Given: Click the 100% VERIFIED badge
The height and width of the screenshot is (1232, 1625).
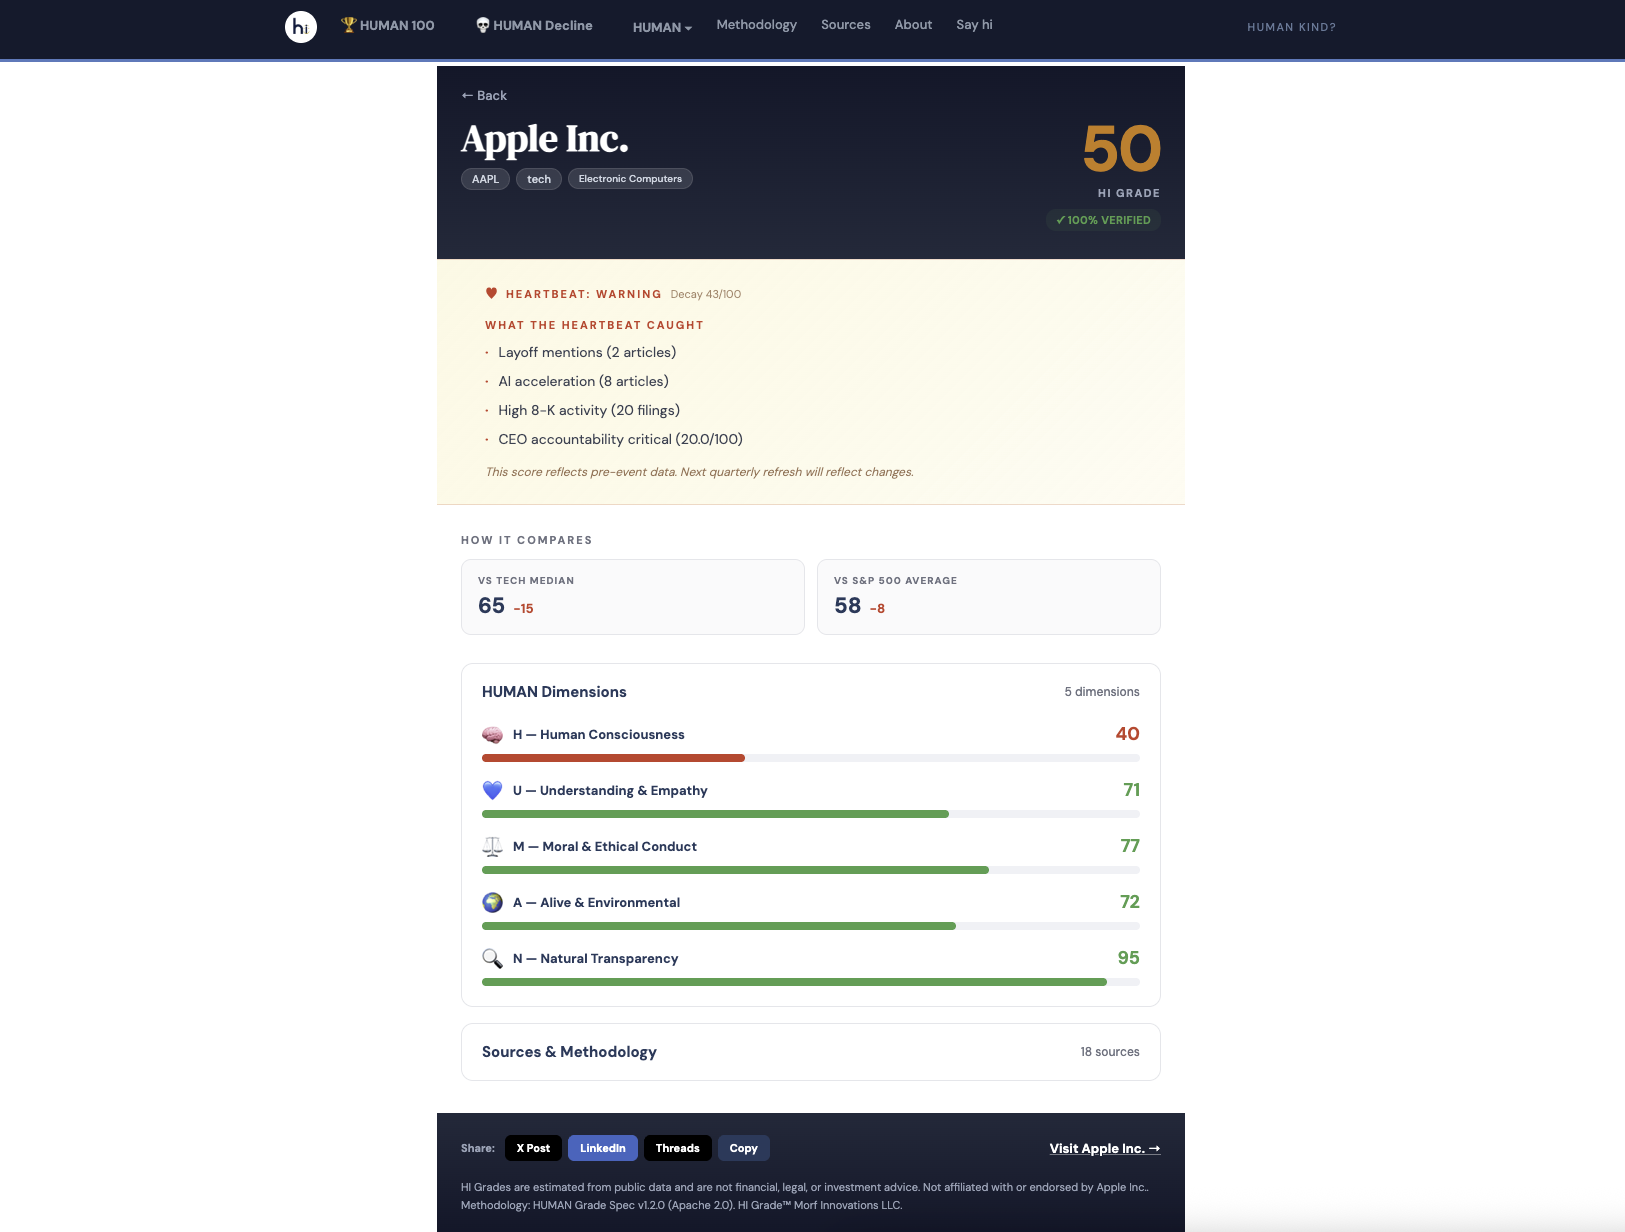Looking at the screenshot, I should [x=1104, y=220].
